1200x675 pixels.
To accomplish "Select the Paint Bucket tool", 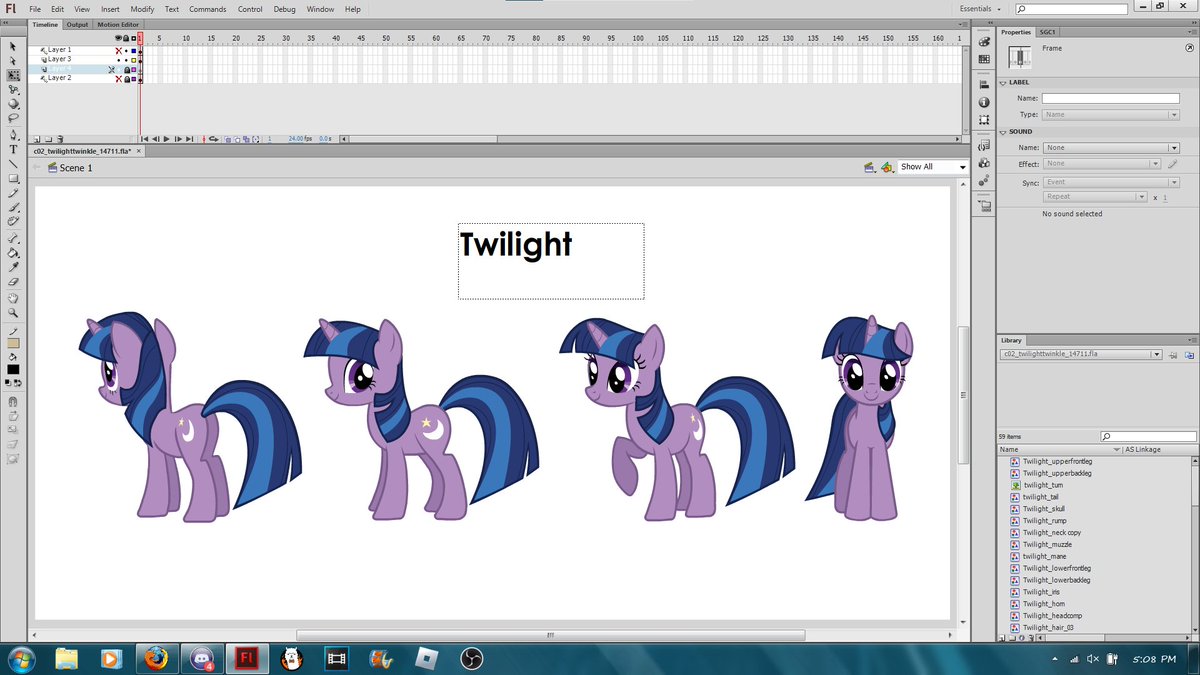I will click(x=13, y=253).
